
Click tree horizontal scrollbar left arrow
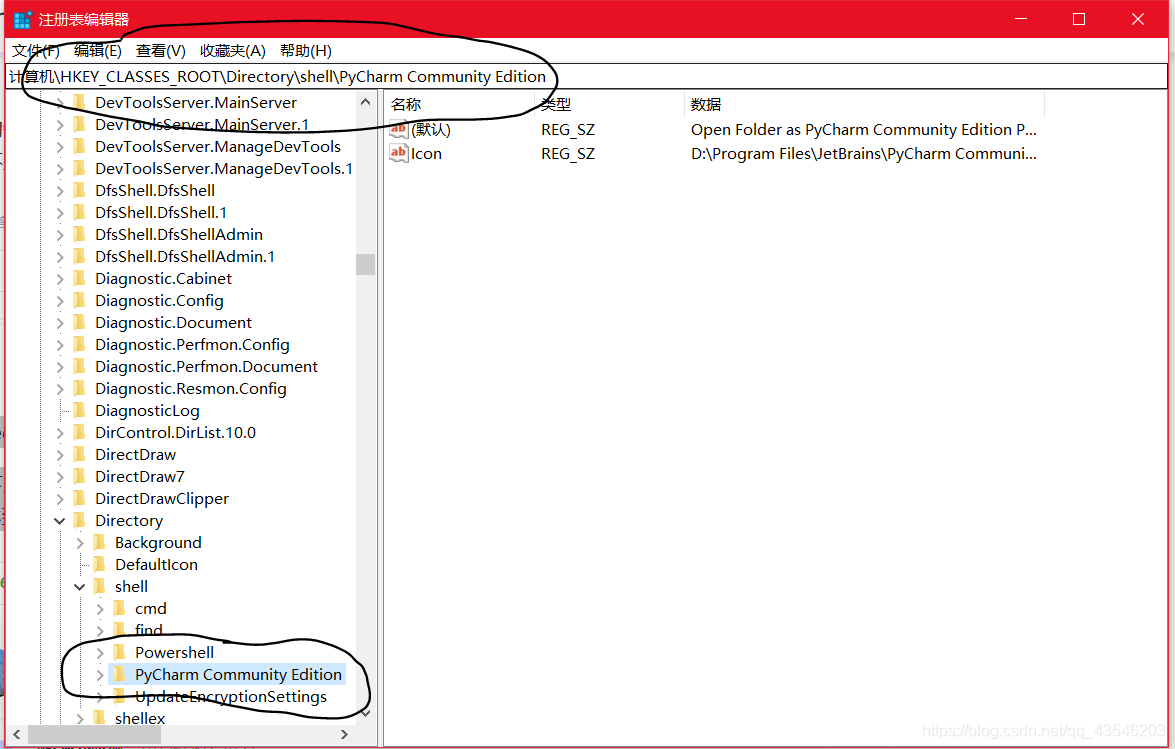tap(16, 735)
